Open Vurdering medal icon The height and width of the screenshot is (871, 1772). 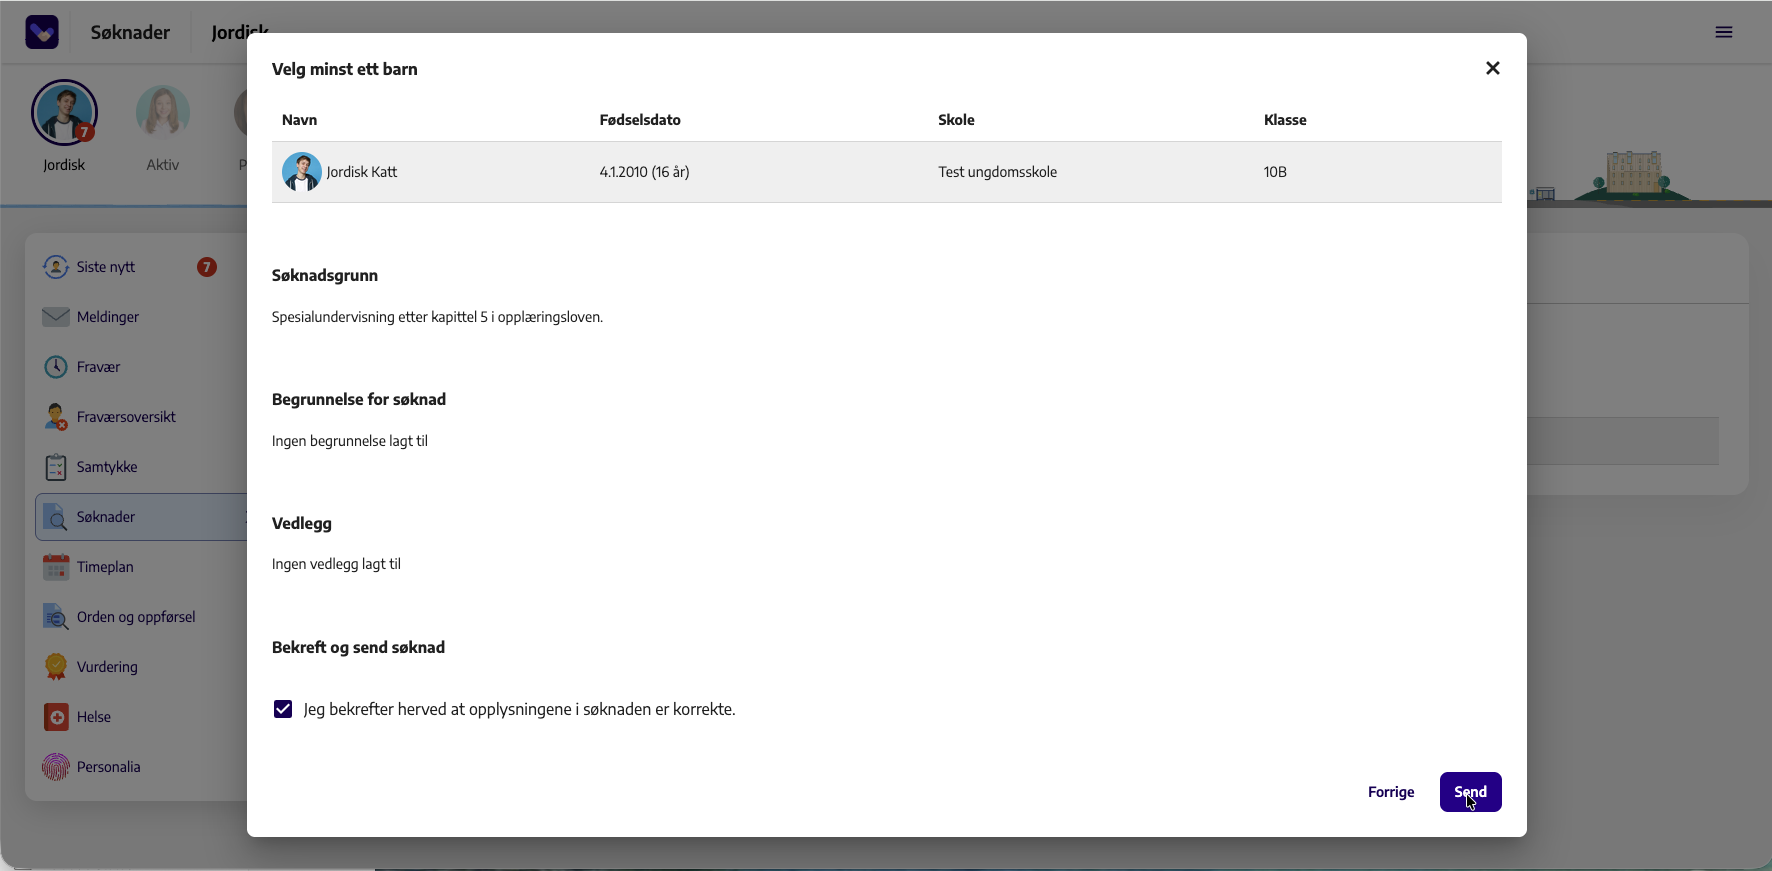point(56,667)
